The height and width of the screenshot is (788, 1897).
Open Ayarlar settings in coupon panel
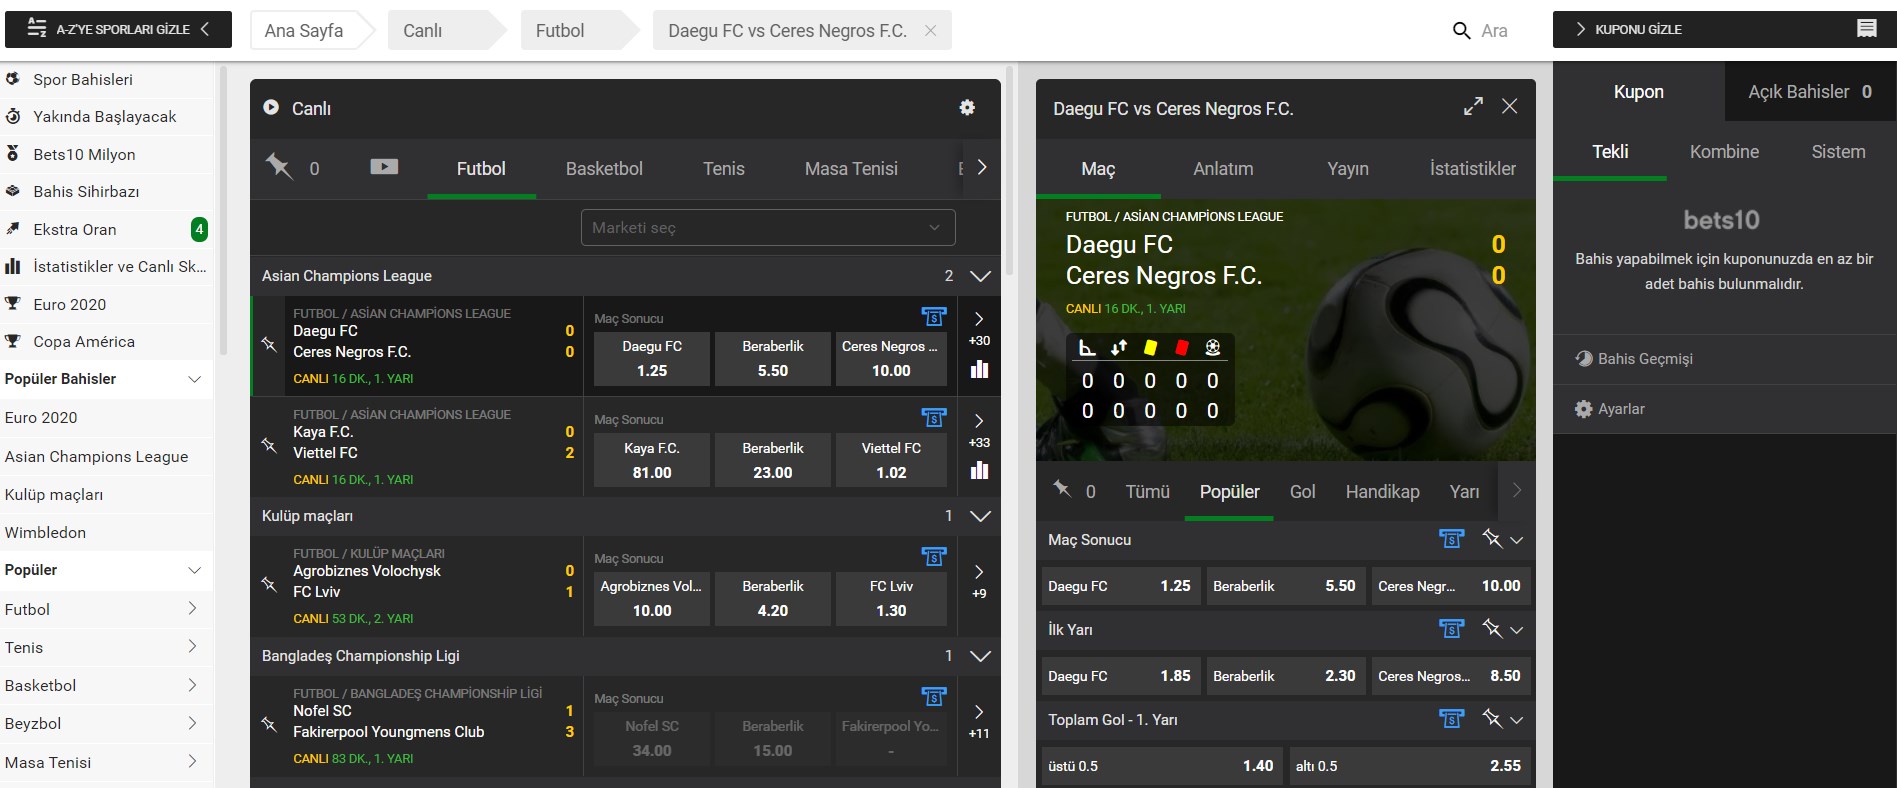1609,409
